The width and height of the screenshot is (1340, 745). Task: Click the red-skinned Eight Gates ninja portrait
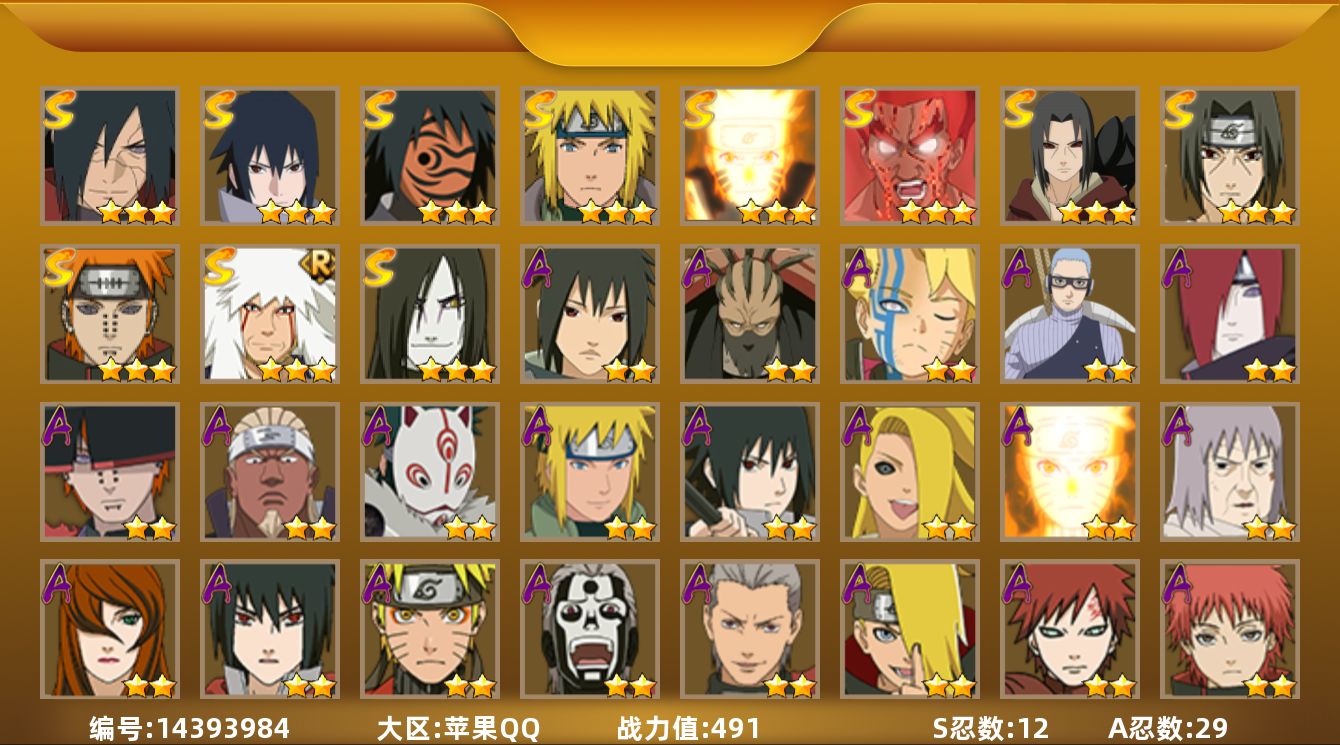click(910, 156)
